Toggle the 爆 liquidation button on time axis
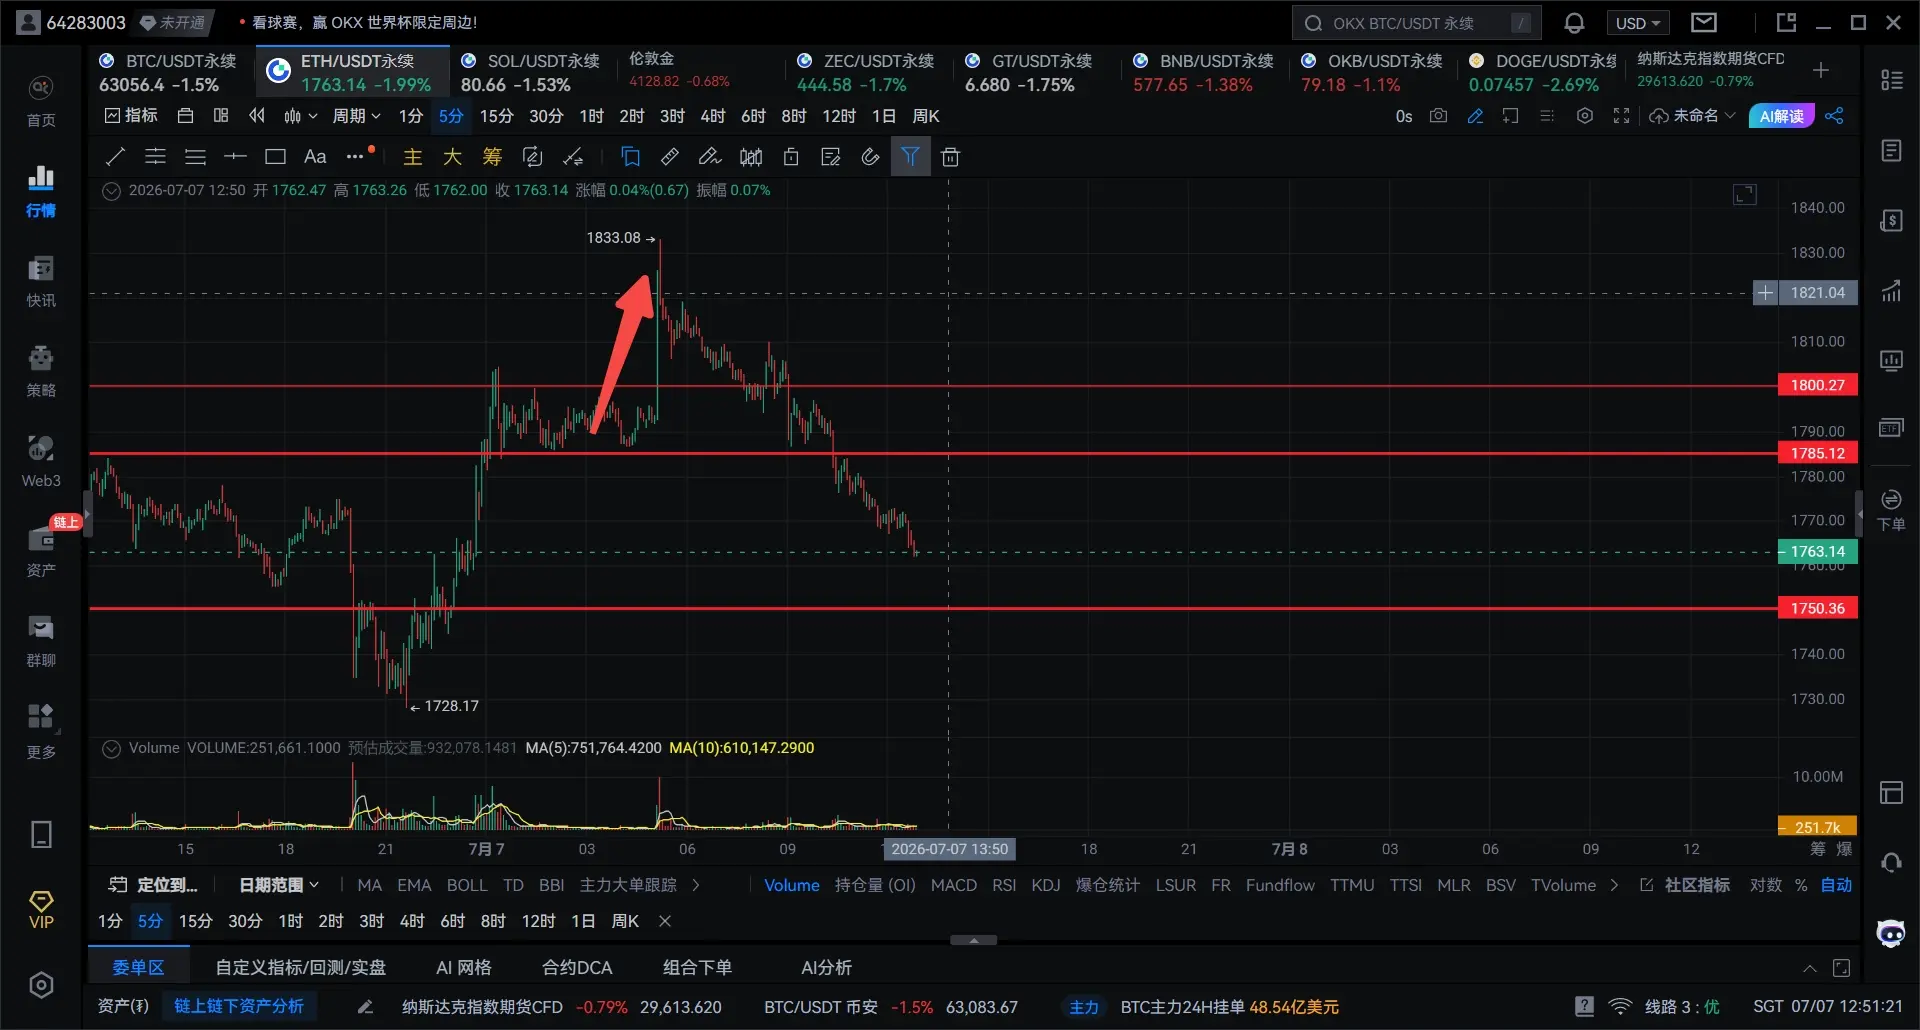Viewport: 1920px width, 1030px height. pos(1844,849)
